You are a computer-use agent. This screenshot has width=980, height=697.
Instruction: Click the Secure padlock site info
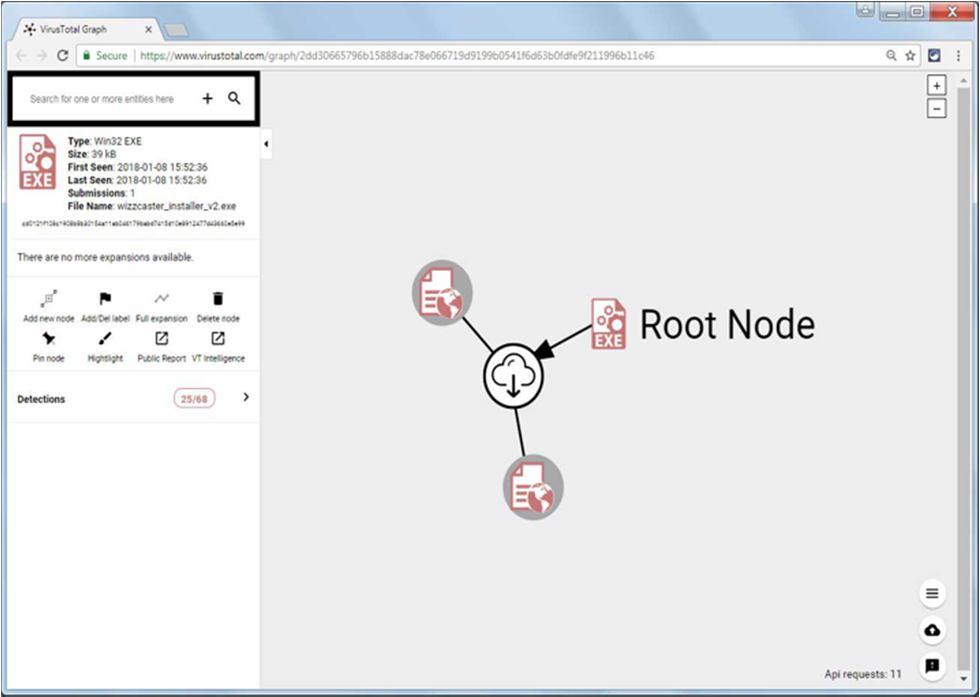(x=105, y=56)
